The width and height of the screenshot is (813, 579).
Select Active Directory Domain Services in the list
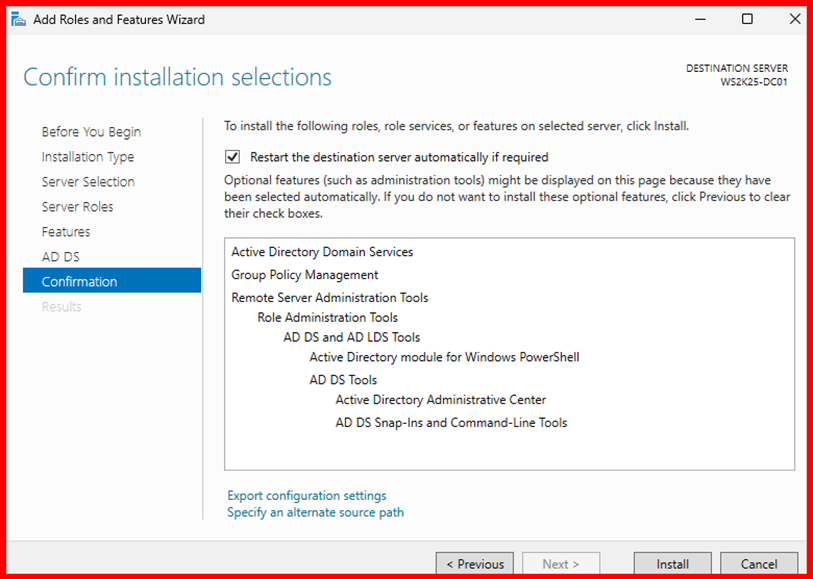(x=322, y=252)
